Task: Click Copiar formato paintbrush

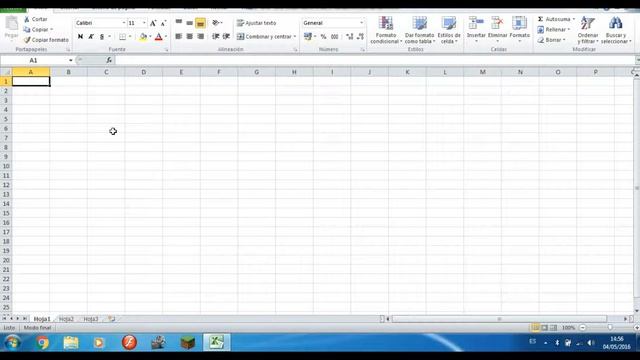Action: [x=46, y=40]
